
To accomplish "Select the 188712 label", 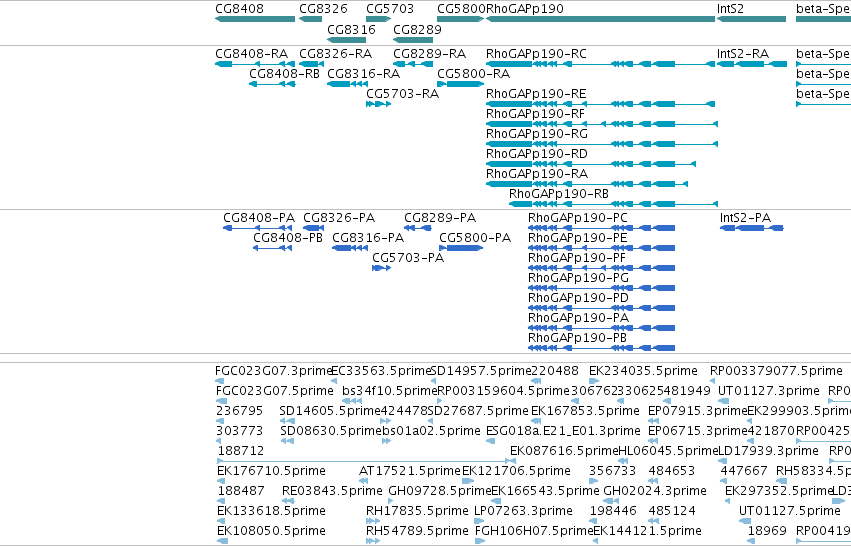I will [241, 451].
